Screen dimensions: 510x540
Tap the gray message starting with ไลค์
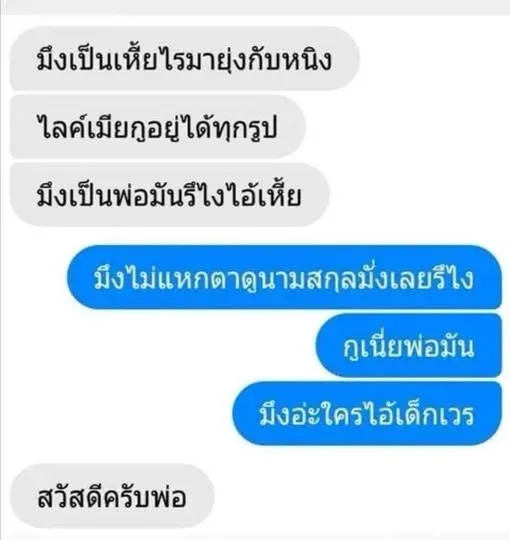pos(158,127)
